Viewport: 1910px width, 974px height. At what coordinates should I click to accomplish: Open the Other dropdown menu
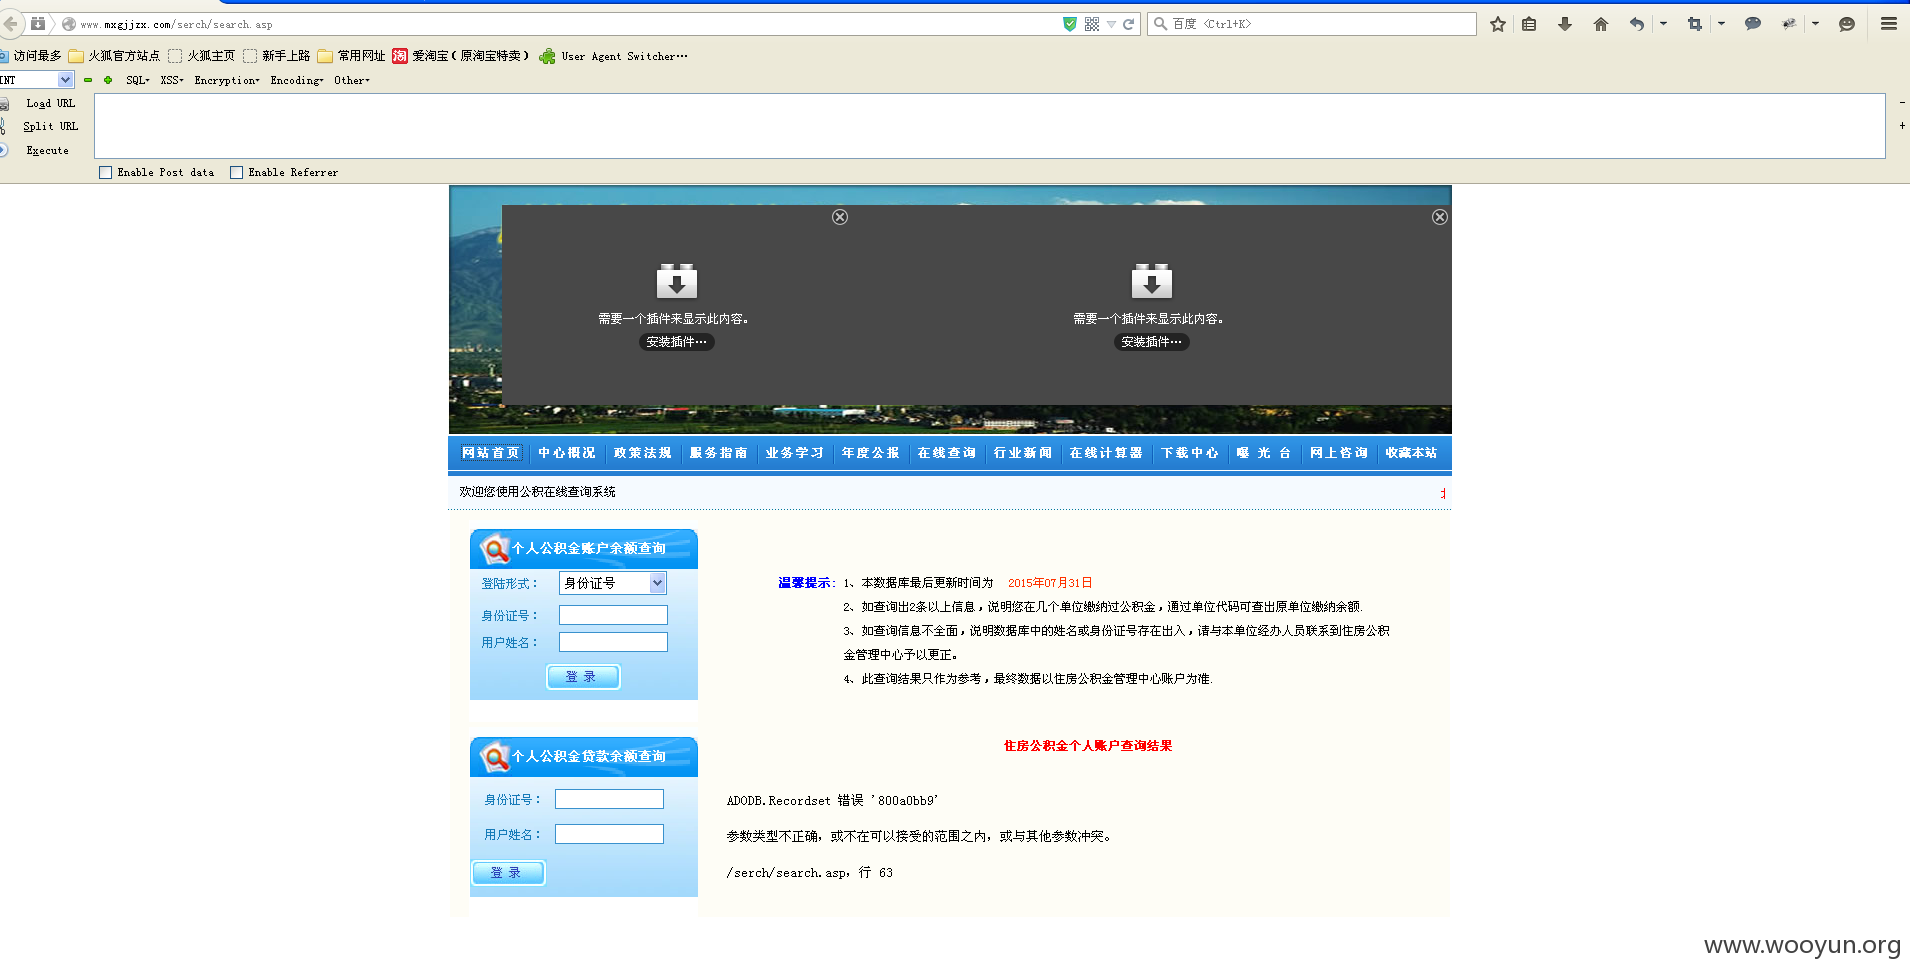352,80
